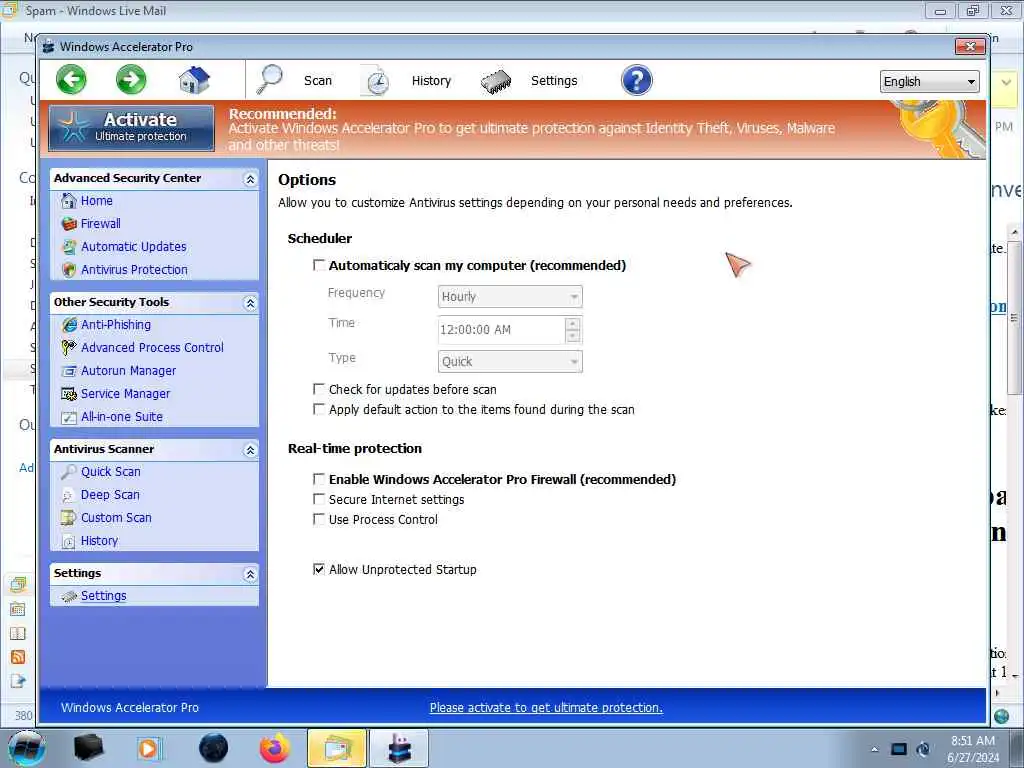The width and height of the screenshot is (1024, 768).
Task: Open the Settings toolbar menu
Action: tap(554, 81)
